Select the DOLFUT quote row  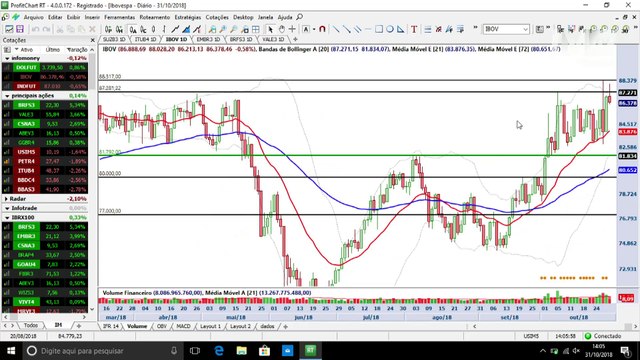coord(45,67)
